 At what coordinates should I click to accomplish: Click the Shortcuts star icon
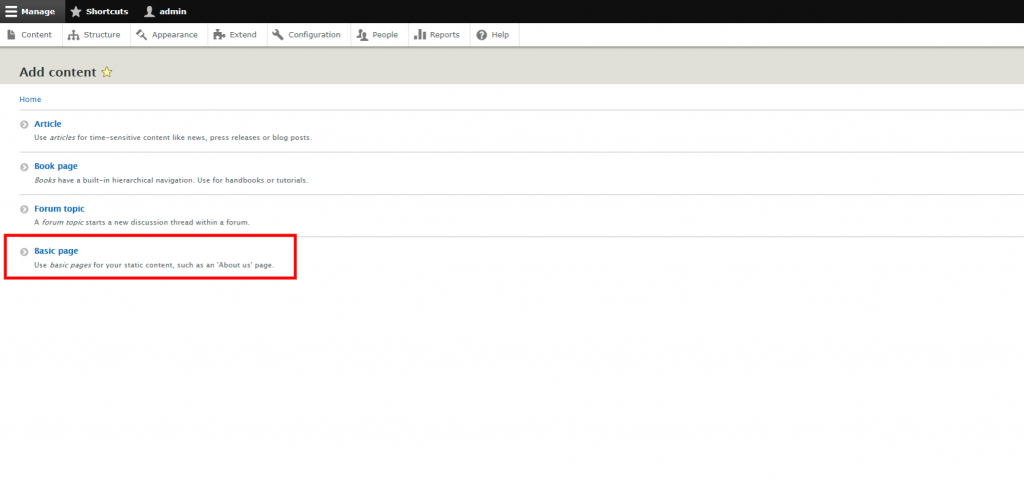(x=76, y=11)
